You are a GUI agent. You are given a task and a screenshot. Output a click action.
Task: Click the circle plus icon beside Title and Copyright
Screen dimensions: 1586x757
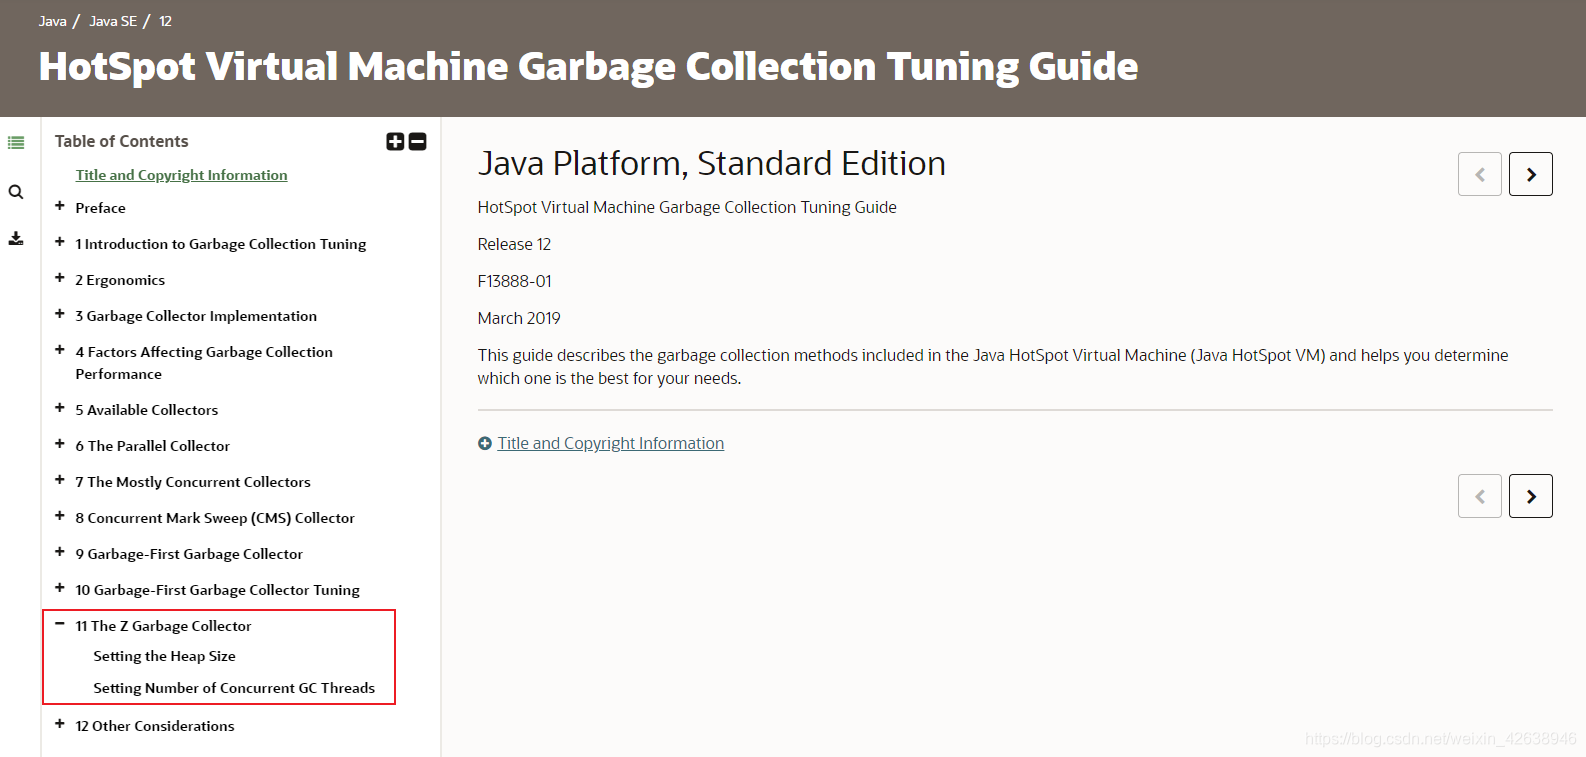(485, 444)
